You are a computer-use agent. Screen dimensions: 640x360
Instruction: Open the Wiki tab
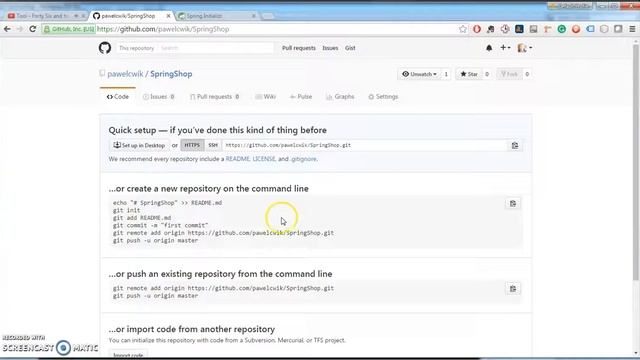[x=266, y=97]
